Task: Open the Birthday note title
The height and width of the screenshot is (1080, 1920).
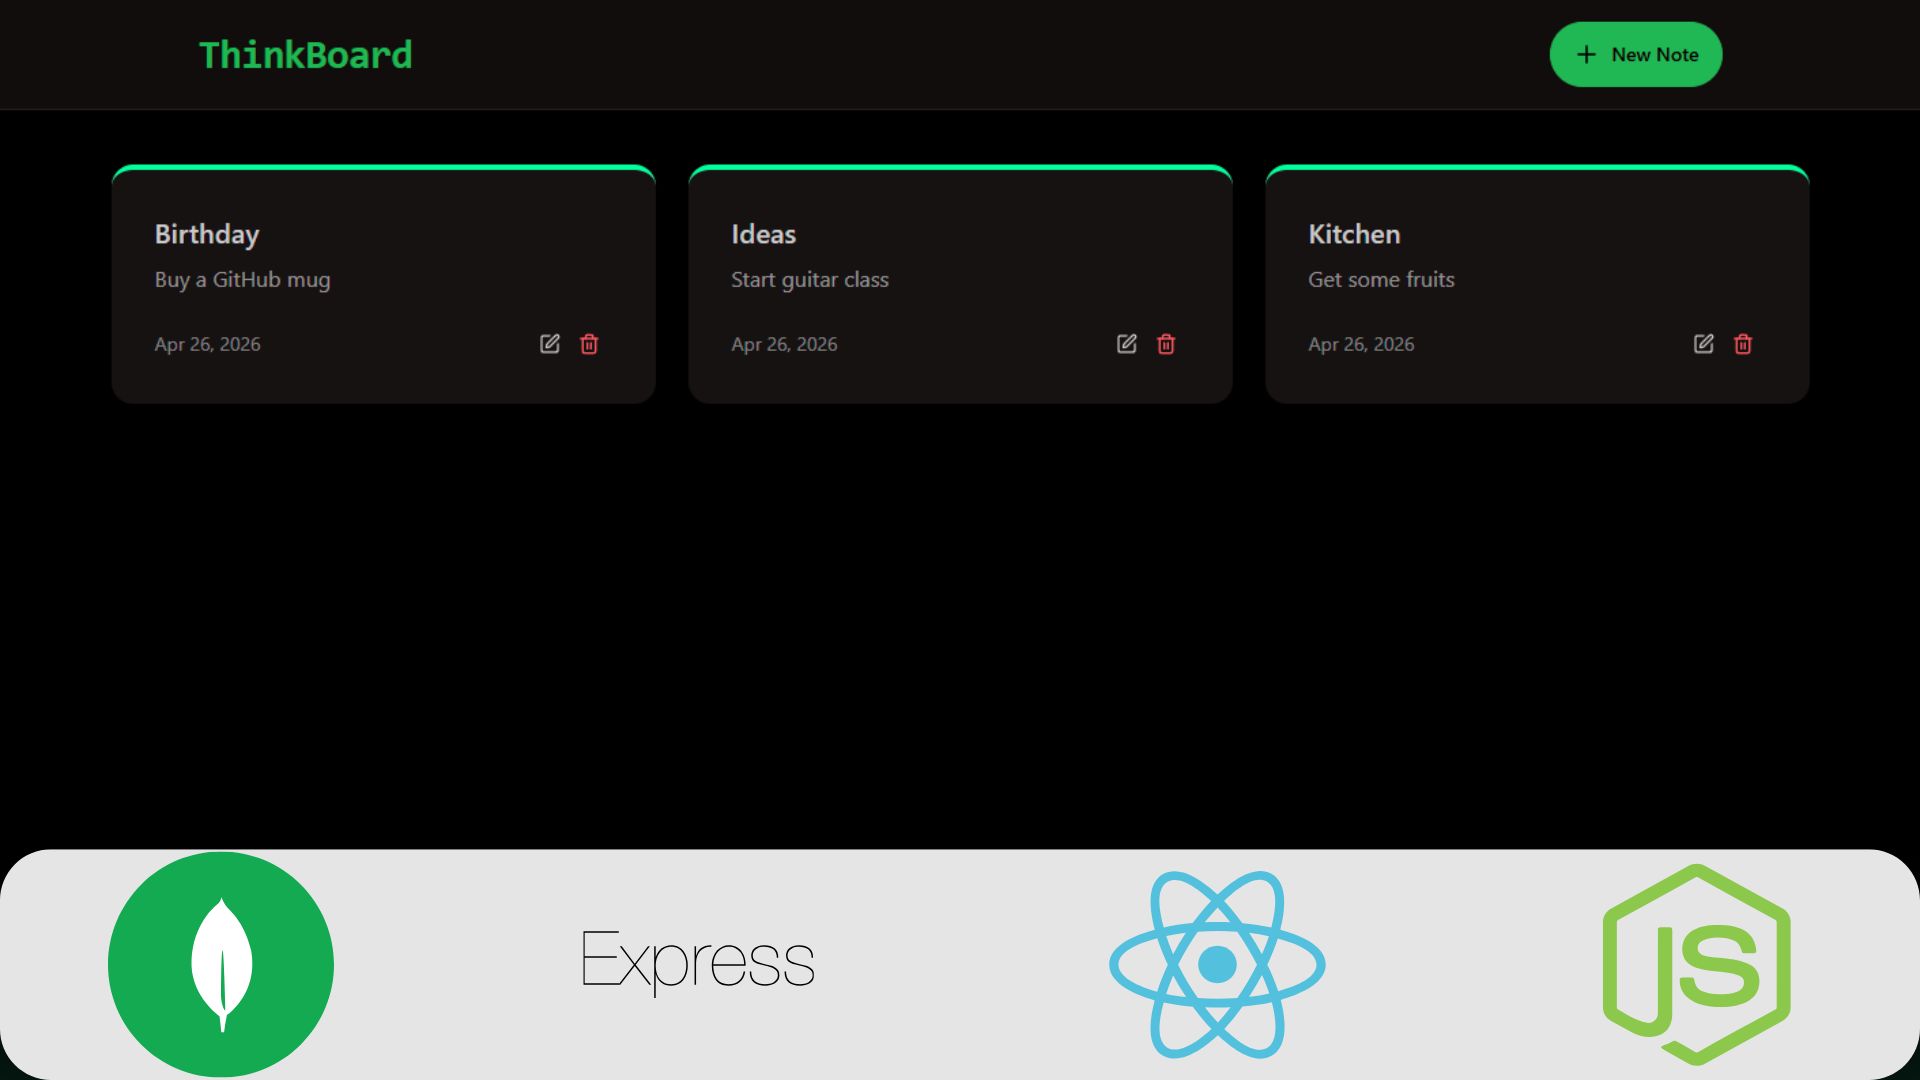Action: click(207, 235)
